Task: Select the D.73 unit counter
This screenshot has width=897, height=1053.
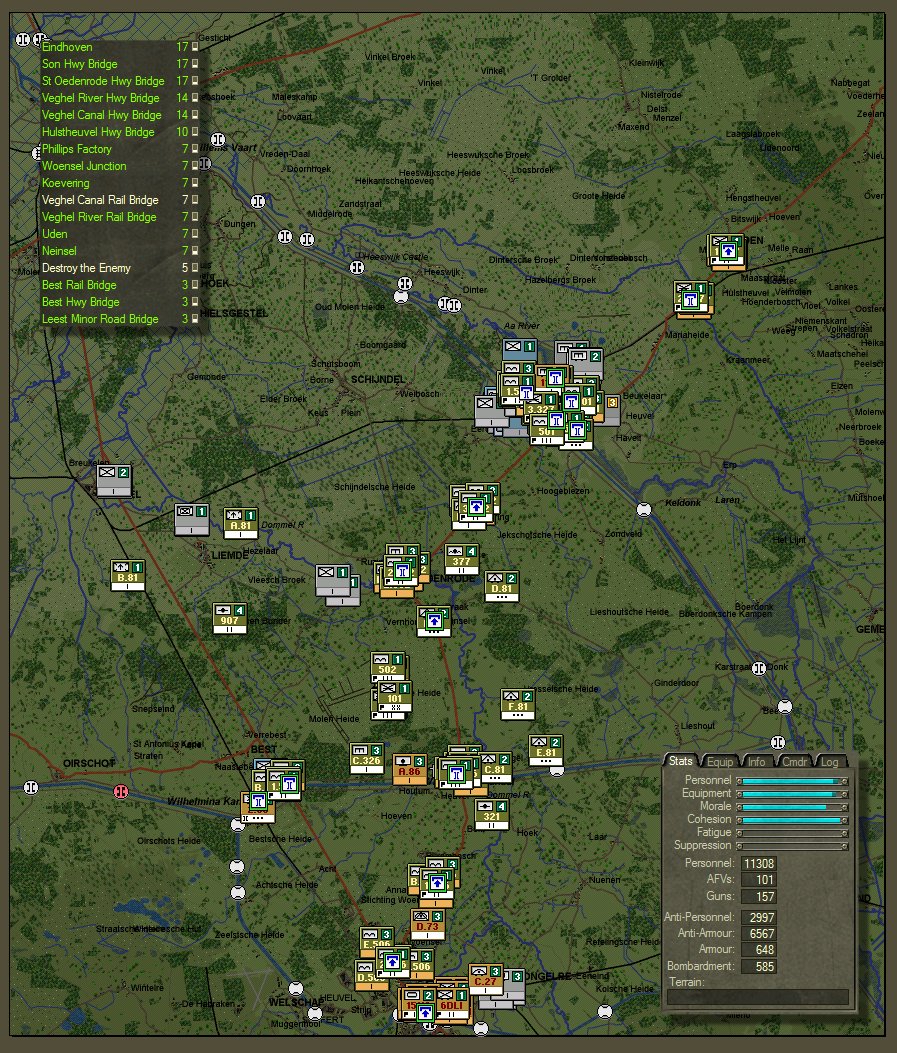Action: (427, 924)
